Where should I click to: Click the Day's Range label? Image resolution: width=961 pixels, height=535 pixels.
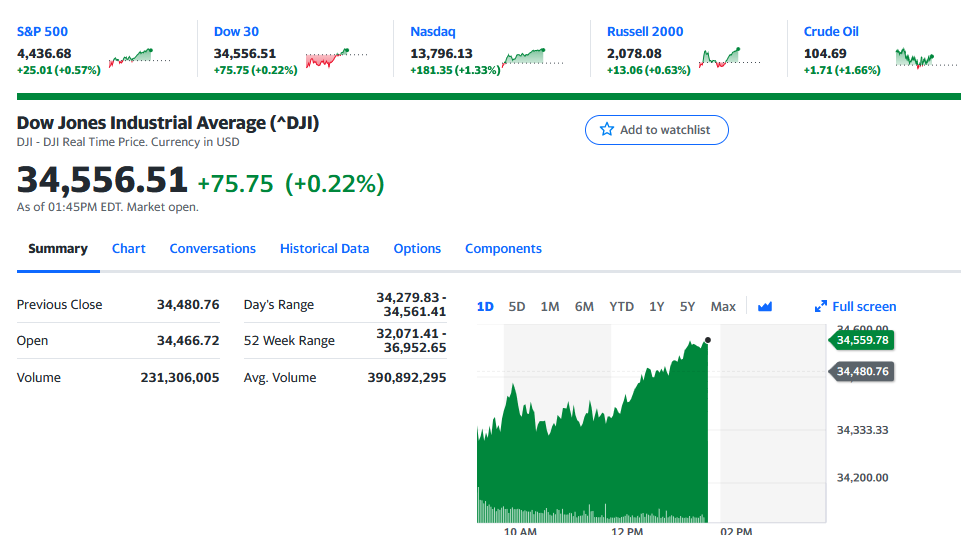coord(279,305)
